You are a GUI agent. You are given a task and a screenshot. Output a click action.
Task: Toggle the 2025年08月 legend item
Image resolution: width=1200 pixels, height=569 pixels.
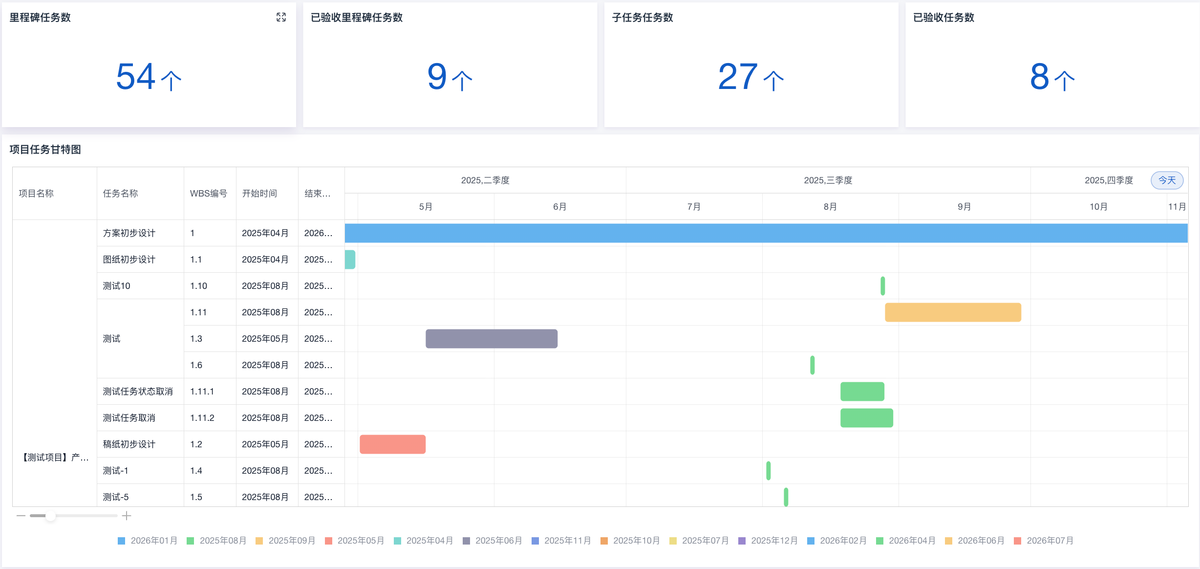tap(216, 540)
